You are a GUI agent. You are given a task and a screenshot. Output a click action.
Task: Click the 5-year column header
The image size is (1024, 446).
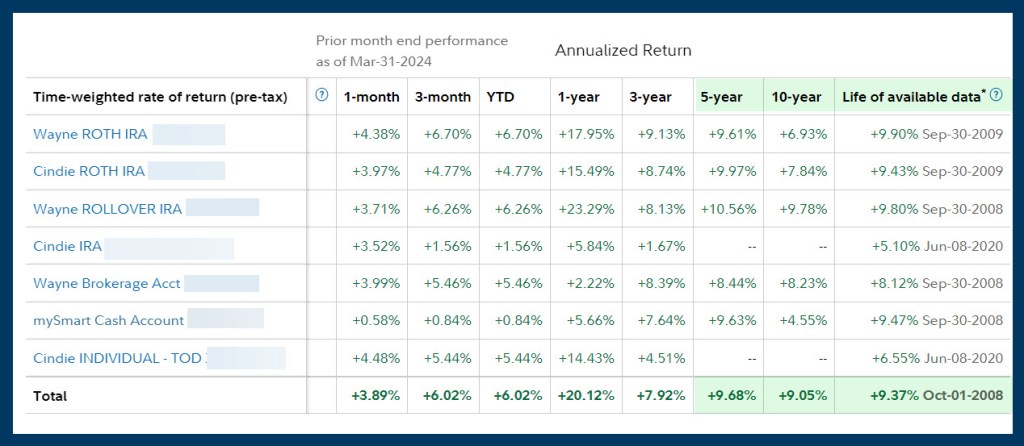721,97
